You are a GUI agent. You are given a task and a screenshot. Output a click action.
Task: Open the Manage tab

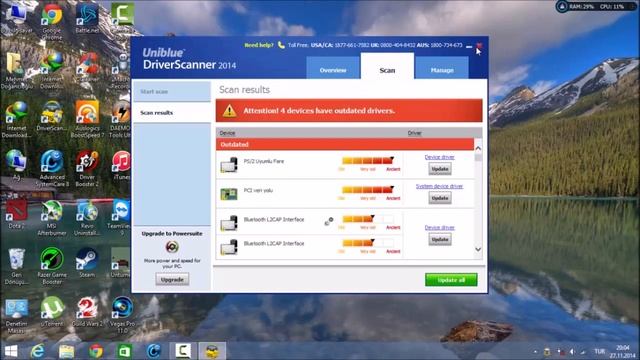click(x=442, y=68)
